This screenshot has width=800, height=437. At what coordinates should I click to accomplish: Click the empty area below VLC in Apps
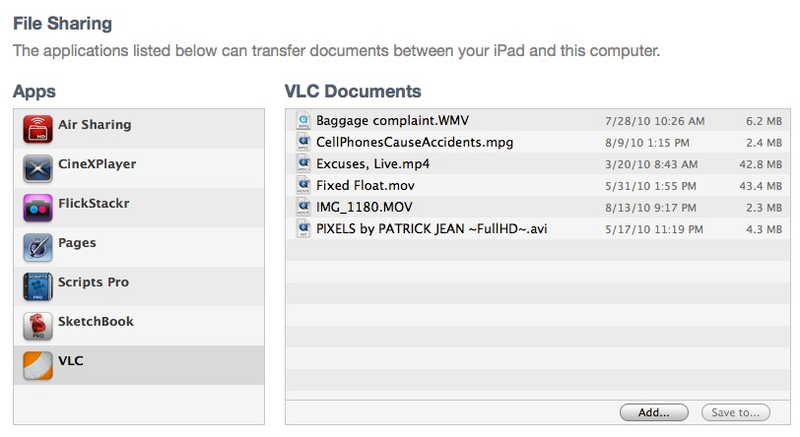click(x=139, y=404)
